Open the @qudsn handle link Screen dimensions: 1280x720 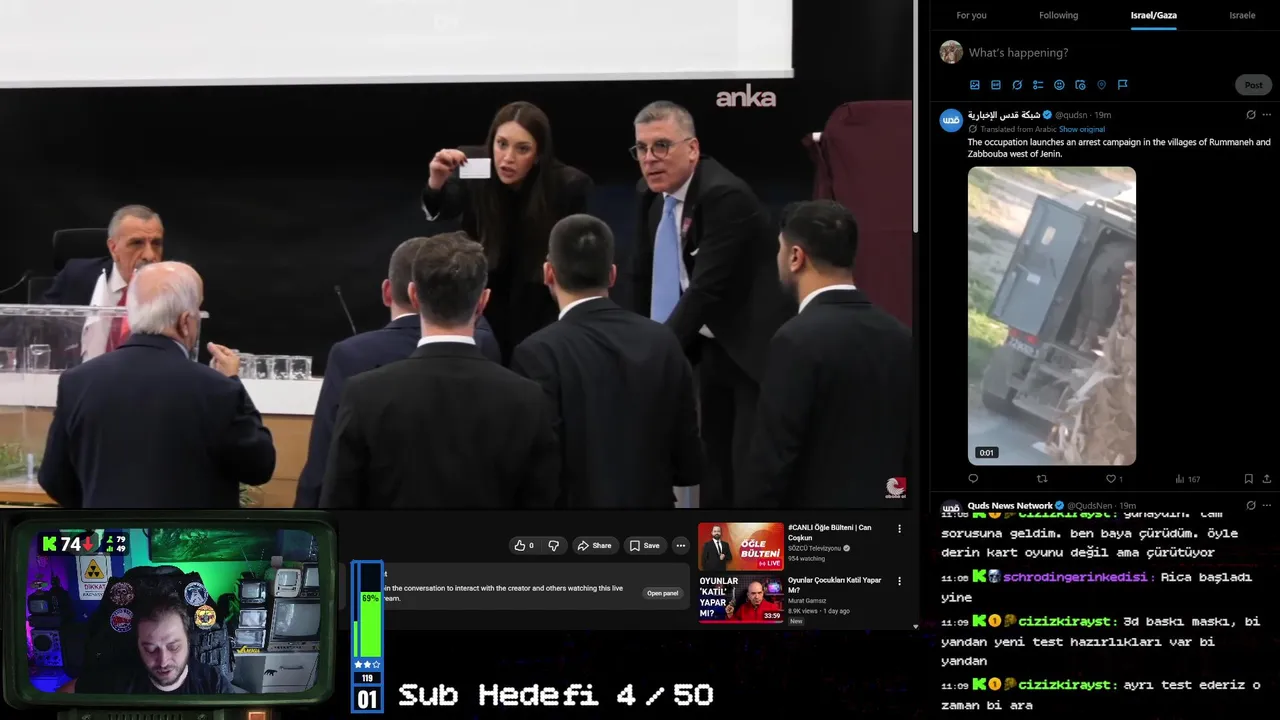tap(1071, 115)
